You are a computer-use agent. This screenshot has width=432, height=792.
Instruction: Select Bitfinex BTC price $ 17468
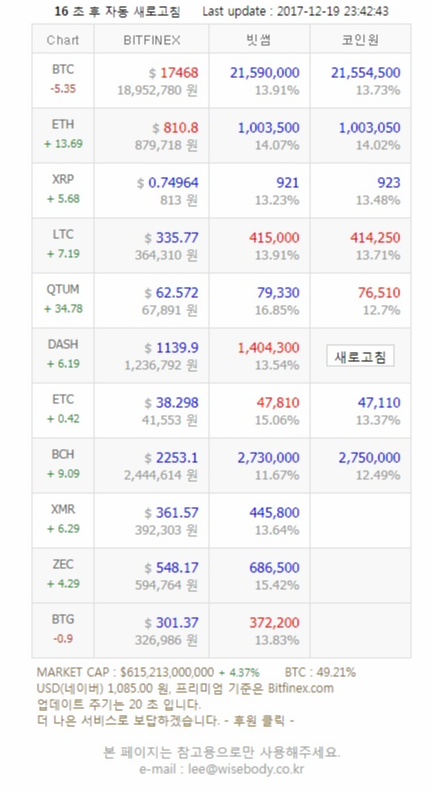(x=173, y=73)
